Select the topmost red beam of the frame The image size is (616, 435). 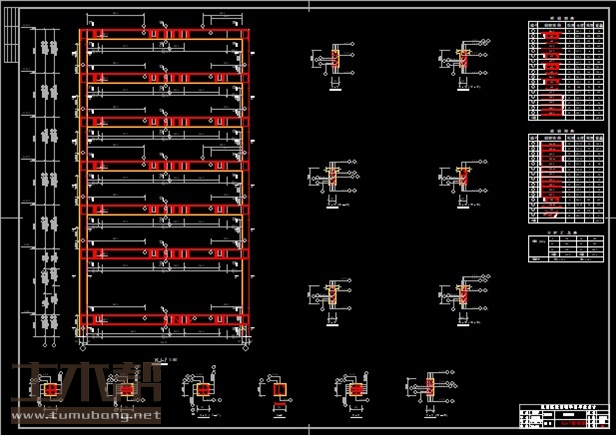click(x=164, y=36)
